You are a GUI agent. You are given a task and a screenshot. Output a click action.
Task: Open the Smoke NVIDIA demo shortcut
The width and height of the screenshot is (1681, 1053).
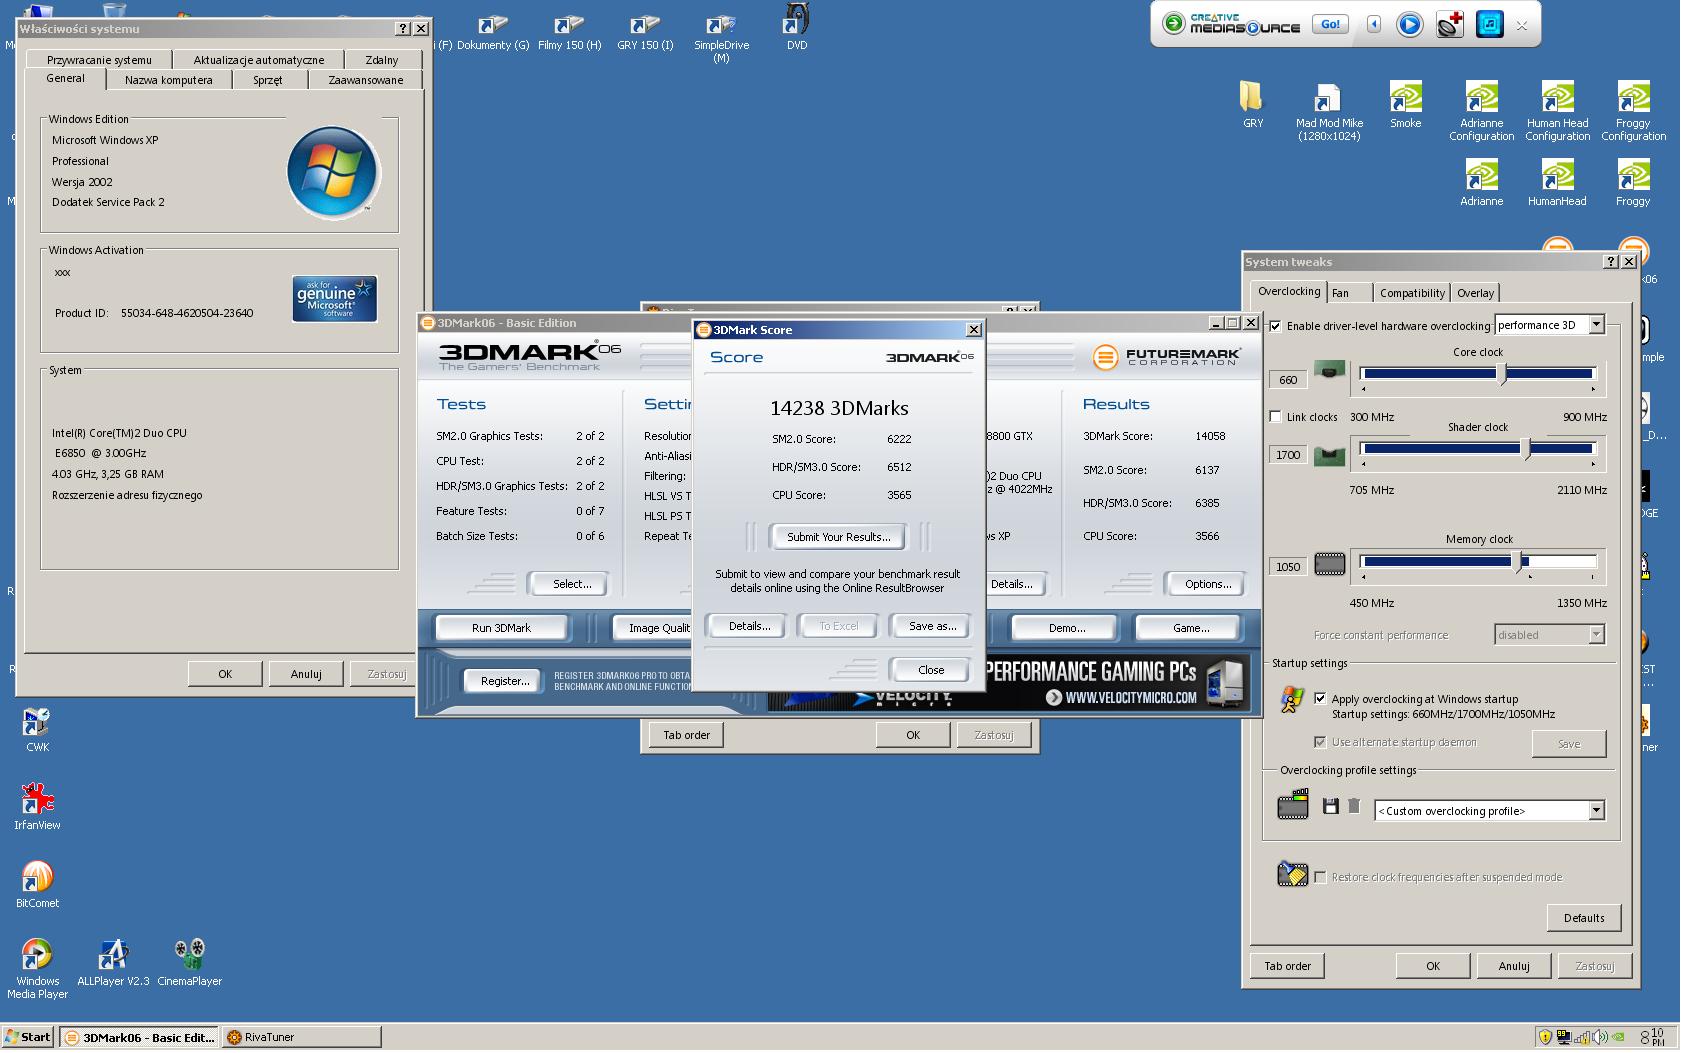click(1405, 104)
